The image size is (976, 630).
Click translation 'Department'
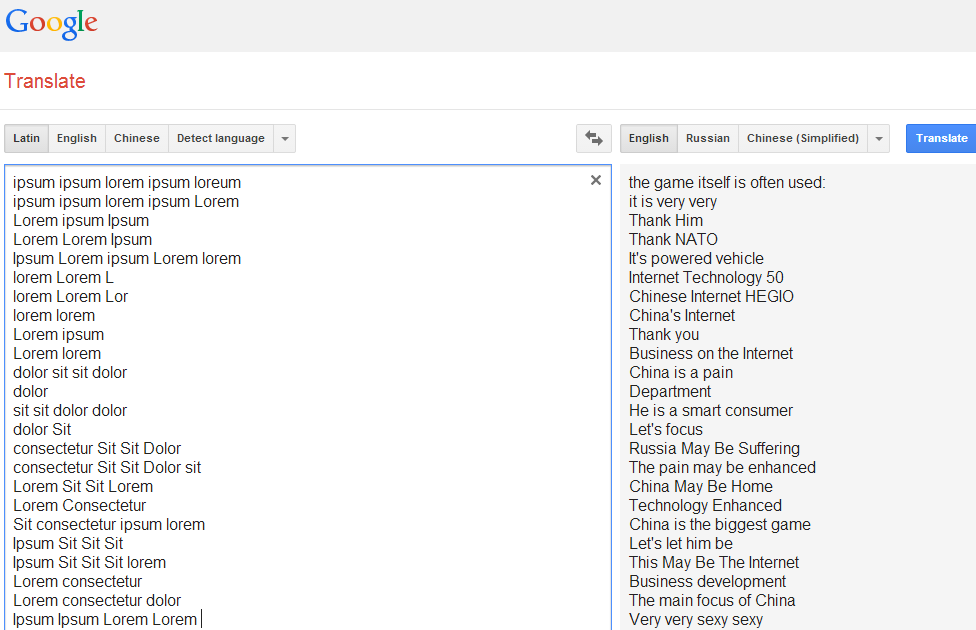point(670,392)
